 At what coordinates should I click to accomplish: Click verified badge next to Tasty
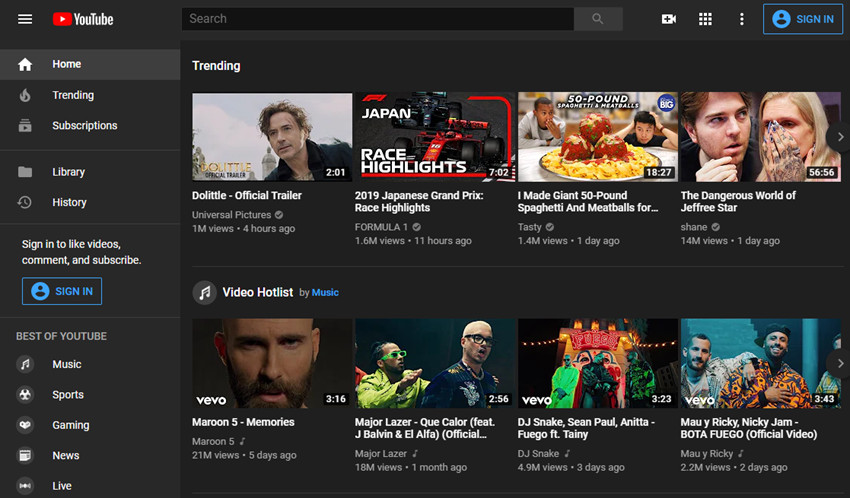pyautogui.click(x=550, y=227)
